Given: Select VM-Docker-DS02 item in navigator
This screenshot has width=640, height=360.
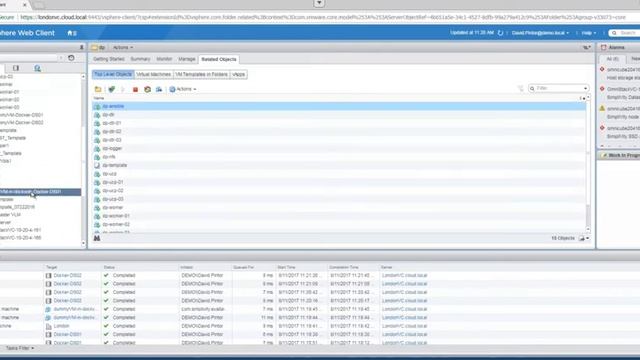Looking at the screenshot, I should click(22, 122).
